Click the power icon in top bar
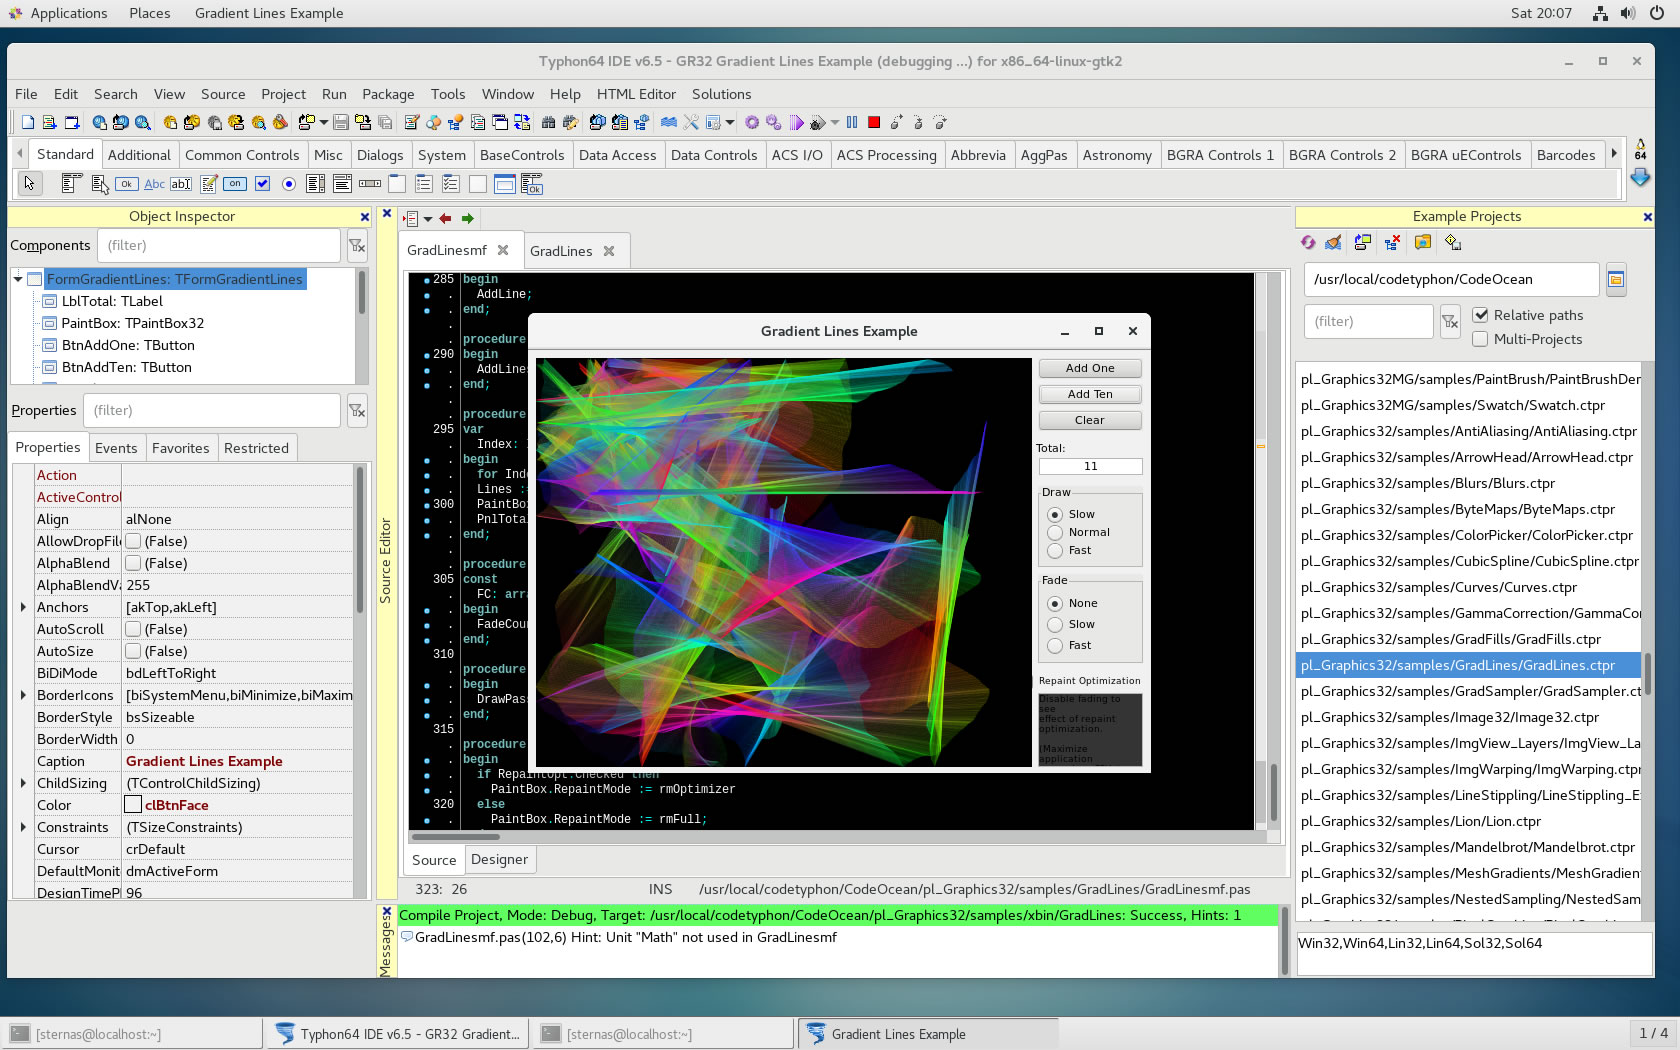 (1657, 13)
